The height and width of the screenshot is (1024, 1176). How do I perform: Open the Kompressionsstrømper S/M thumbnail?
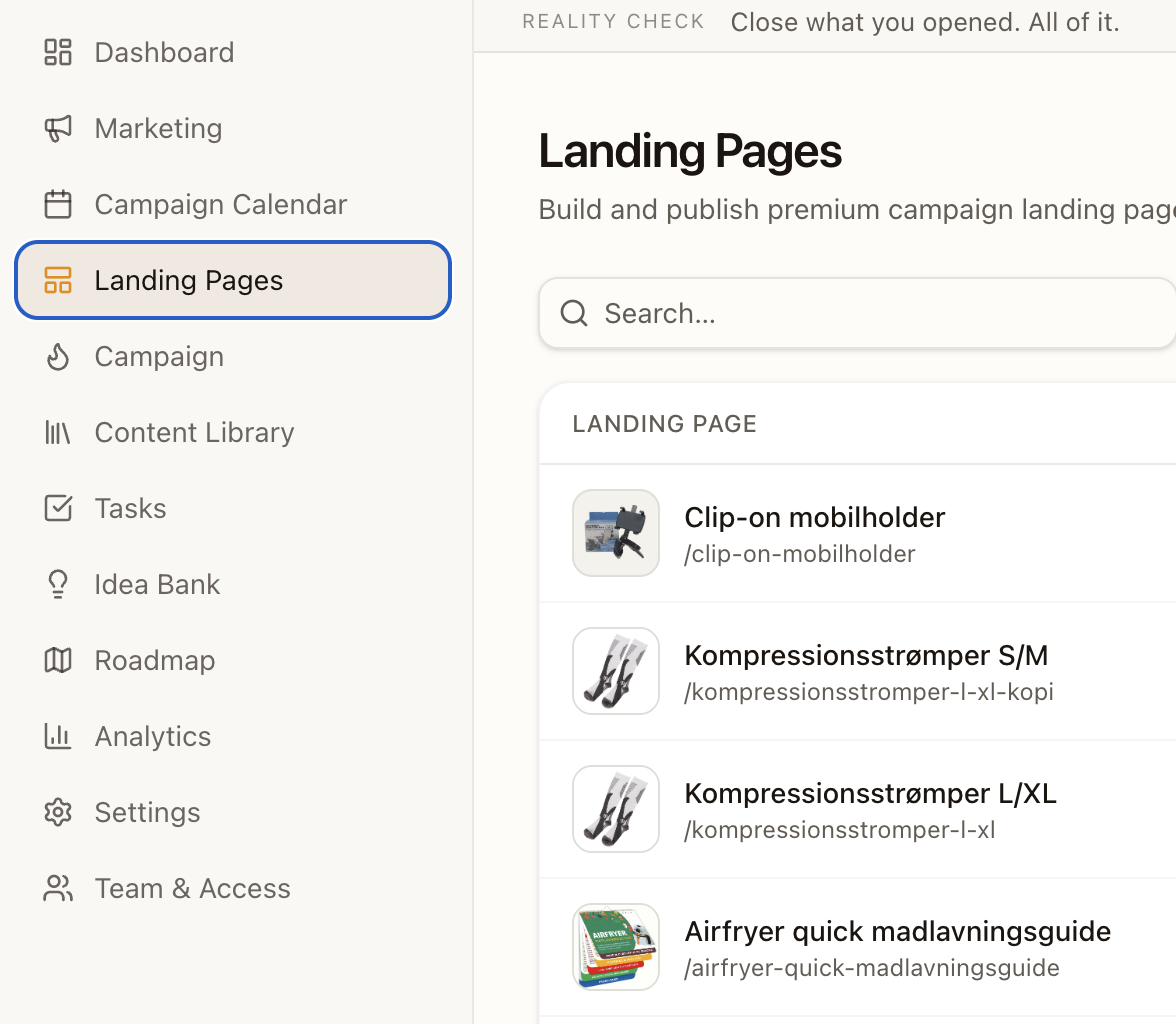click(616, 671)
